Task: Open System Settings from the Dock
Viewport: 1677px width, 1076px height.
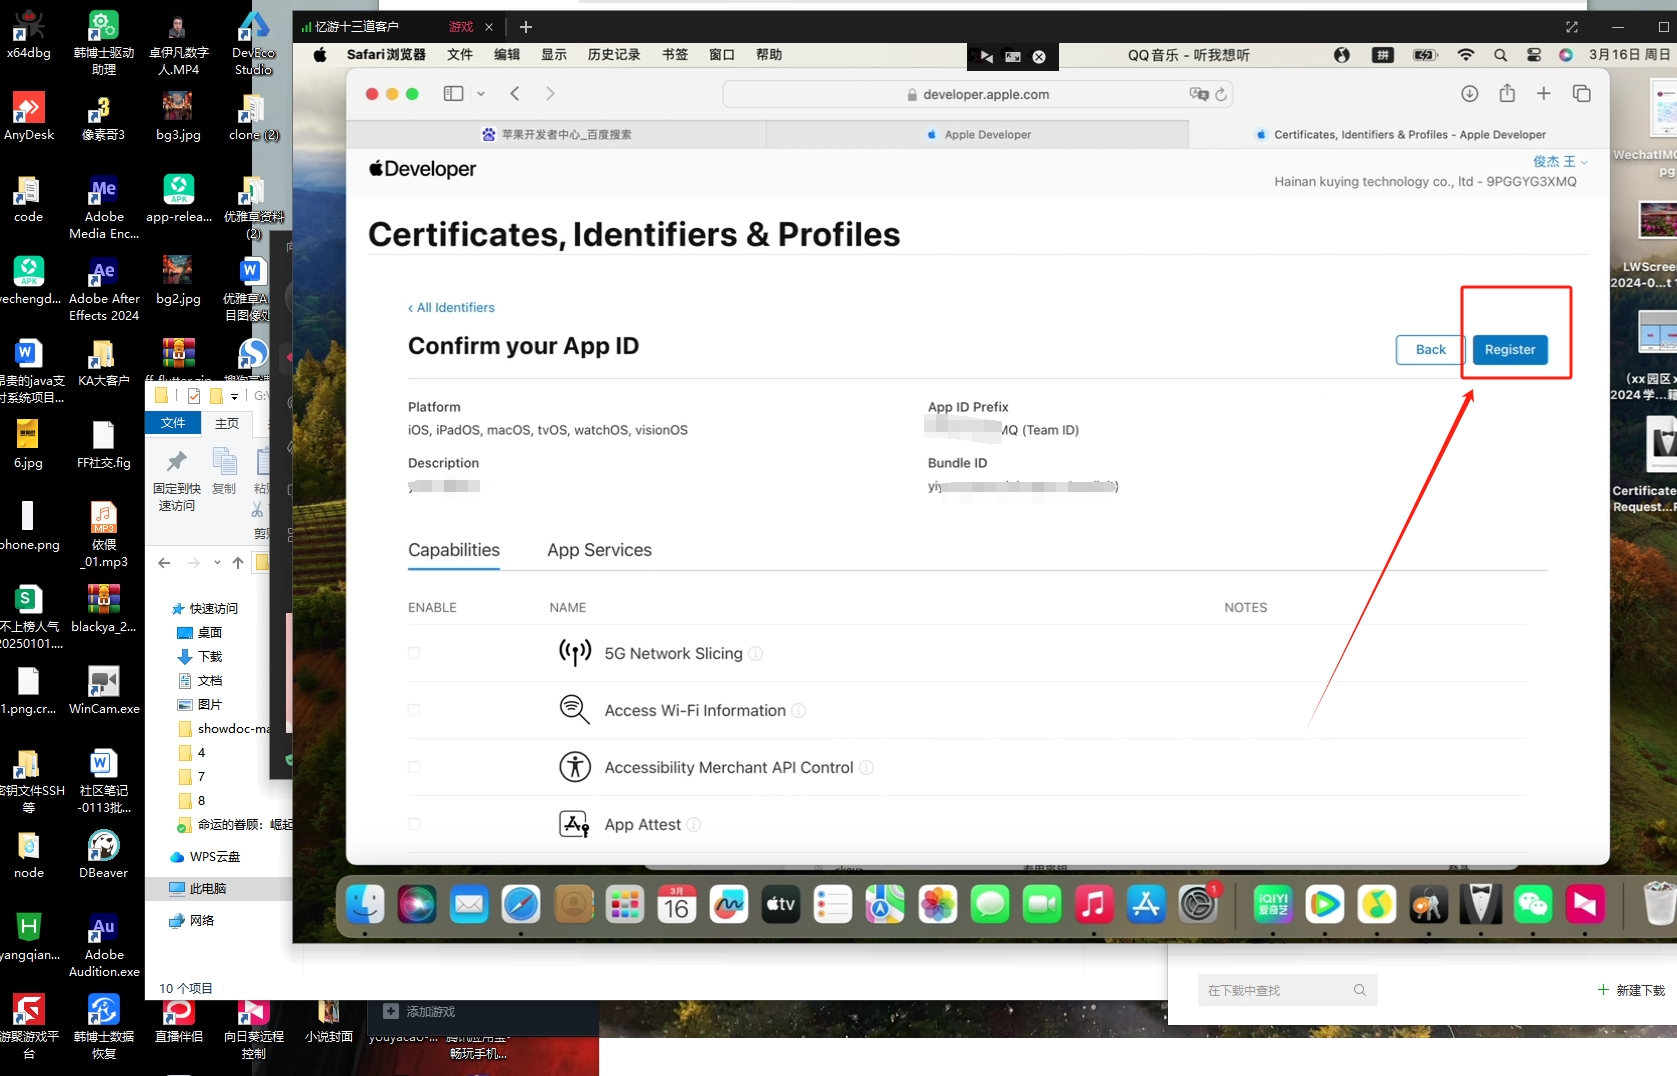Action: [x=1198, y=905]
